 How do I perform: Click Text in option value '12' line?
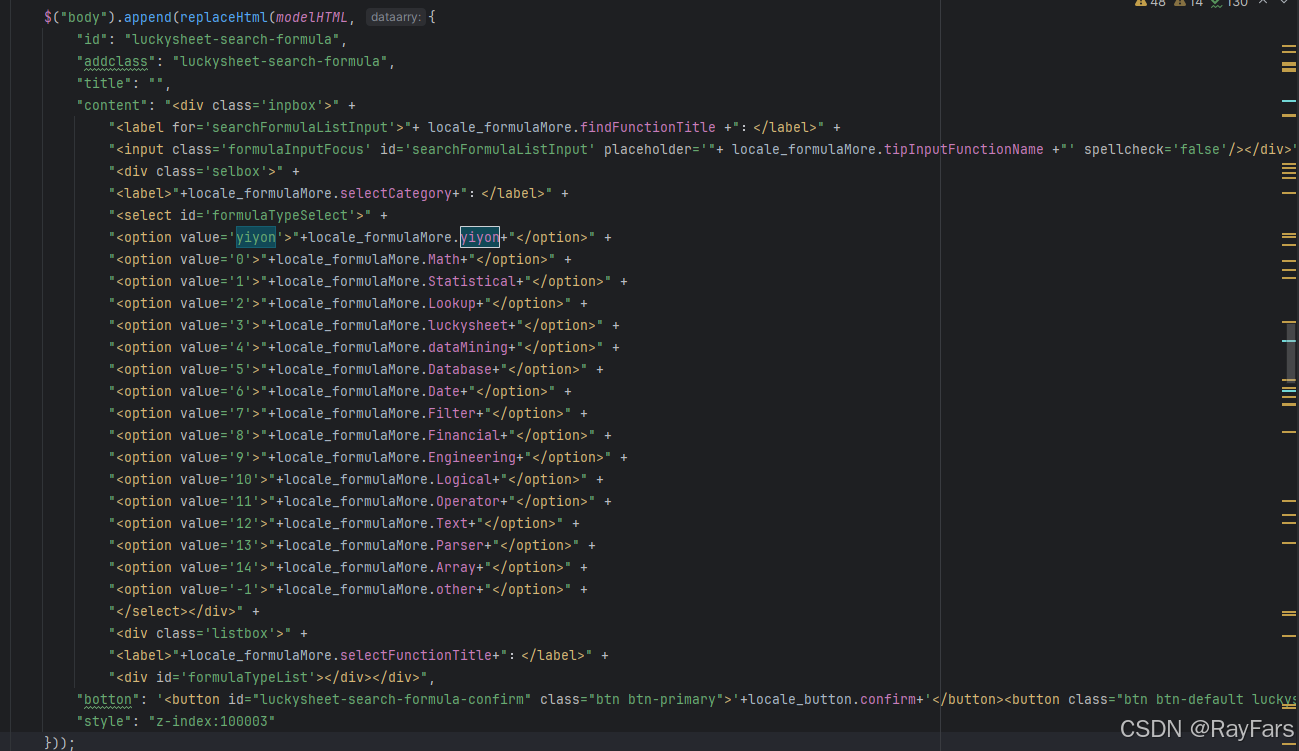coord(452,523)
